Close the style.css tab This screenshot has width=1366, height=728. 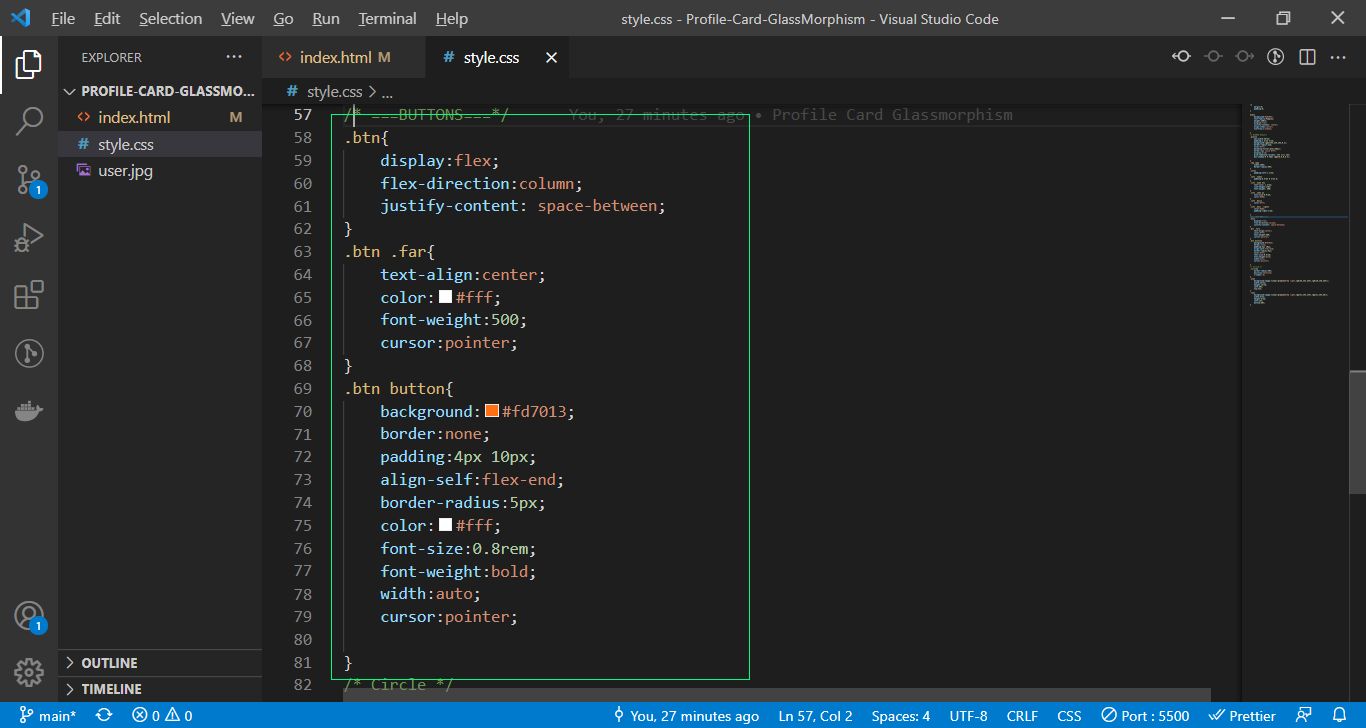pos(551,58)
